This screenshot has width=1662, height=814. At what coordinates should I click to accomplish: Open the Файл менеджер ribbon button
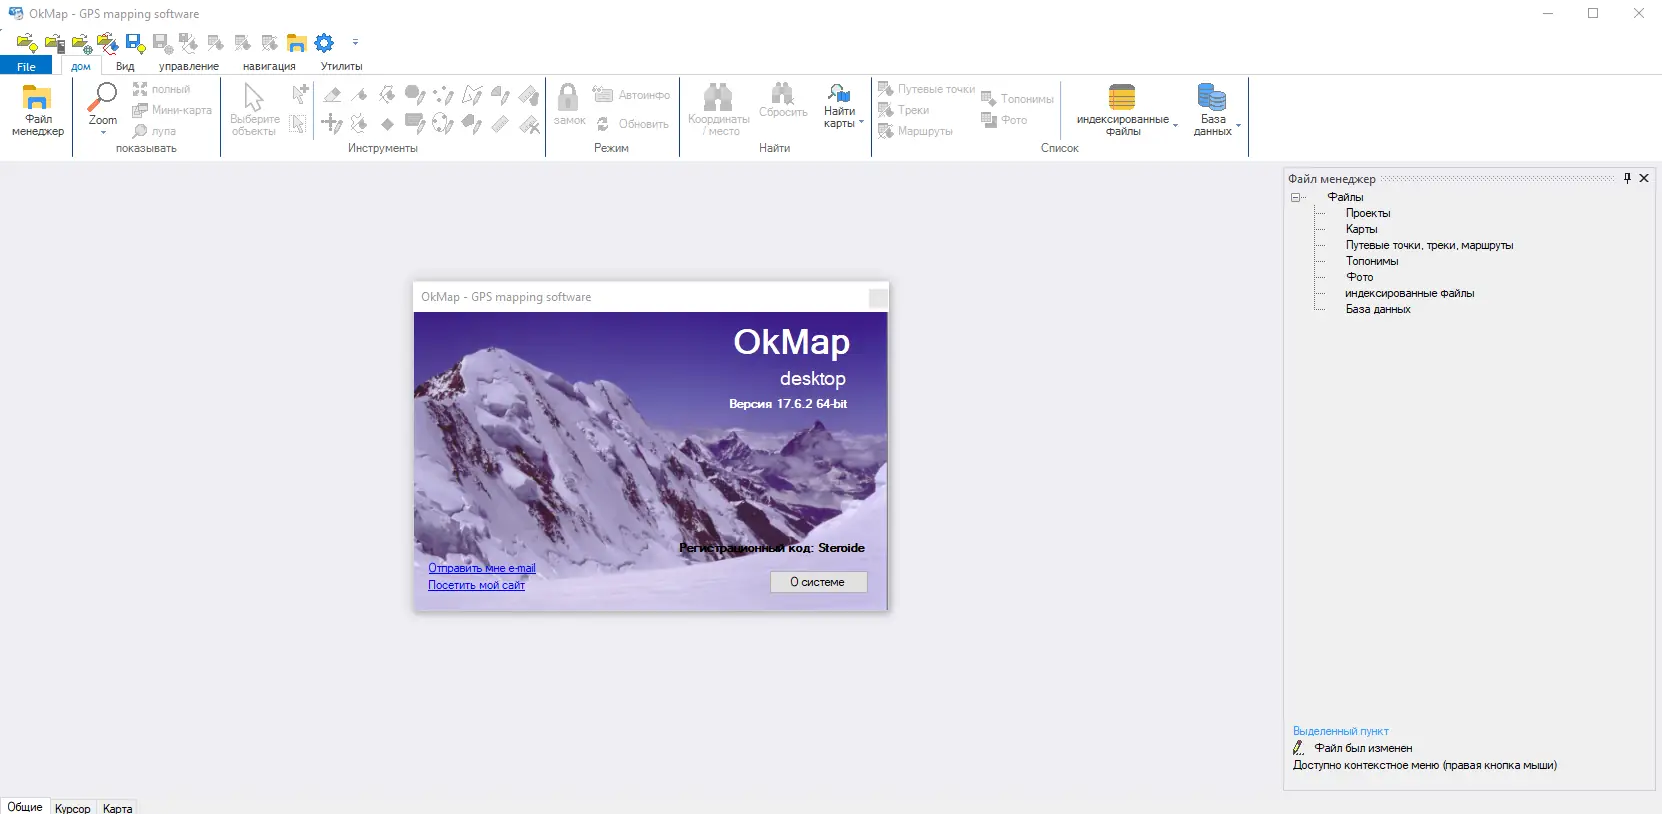(38, 111)
